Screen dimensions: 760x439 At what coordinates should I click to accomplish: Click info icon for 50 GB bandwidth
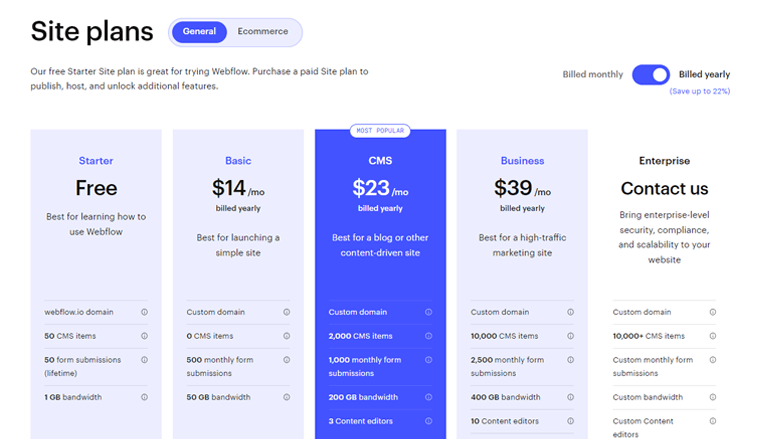tap(286, 397)
